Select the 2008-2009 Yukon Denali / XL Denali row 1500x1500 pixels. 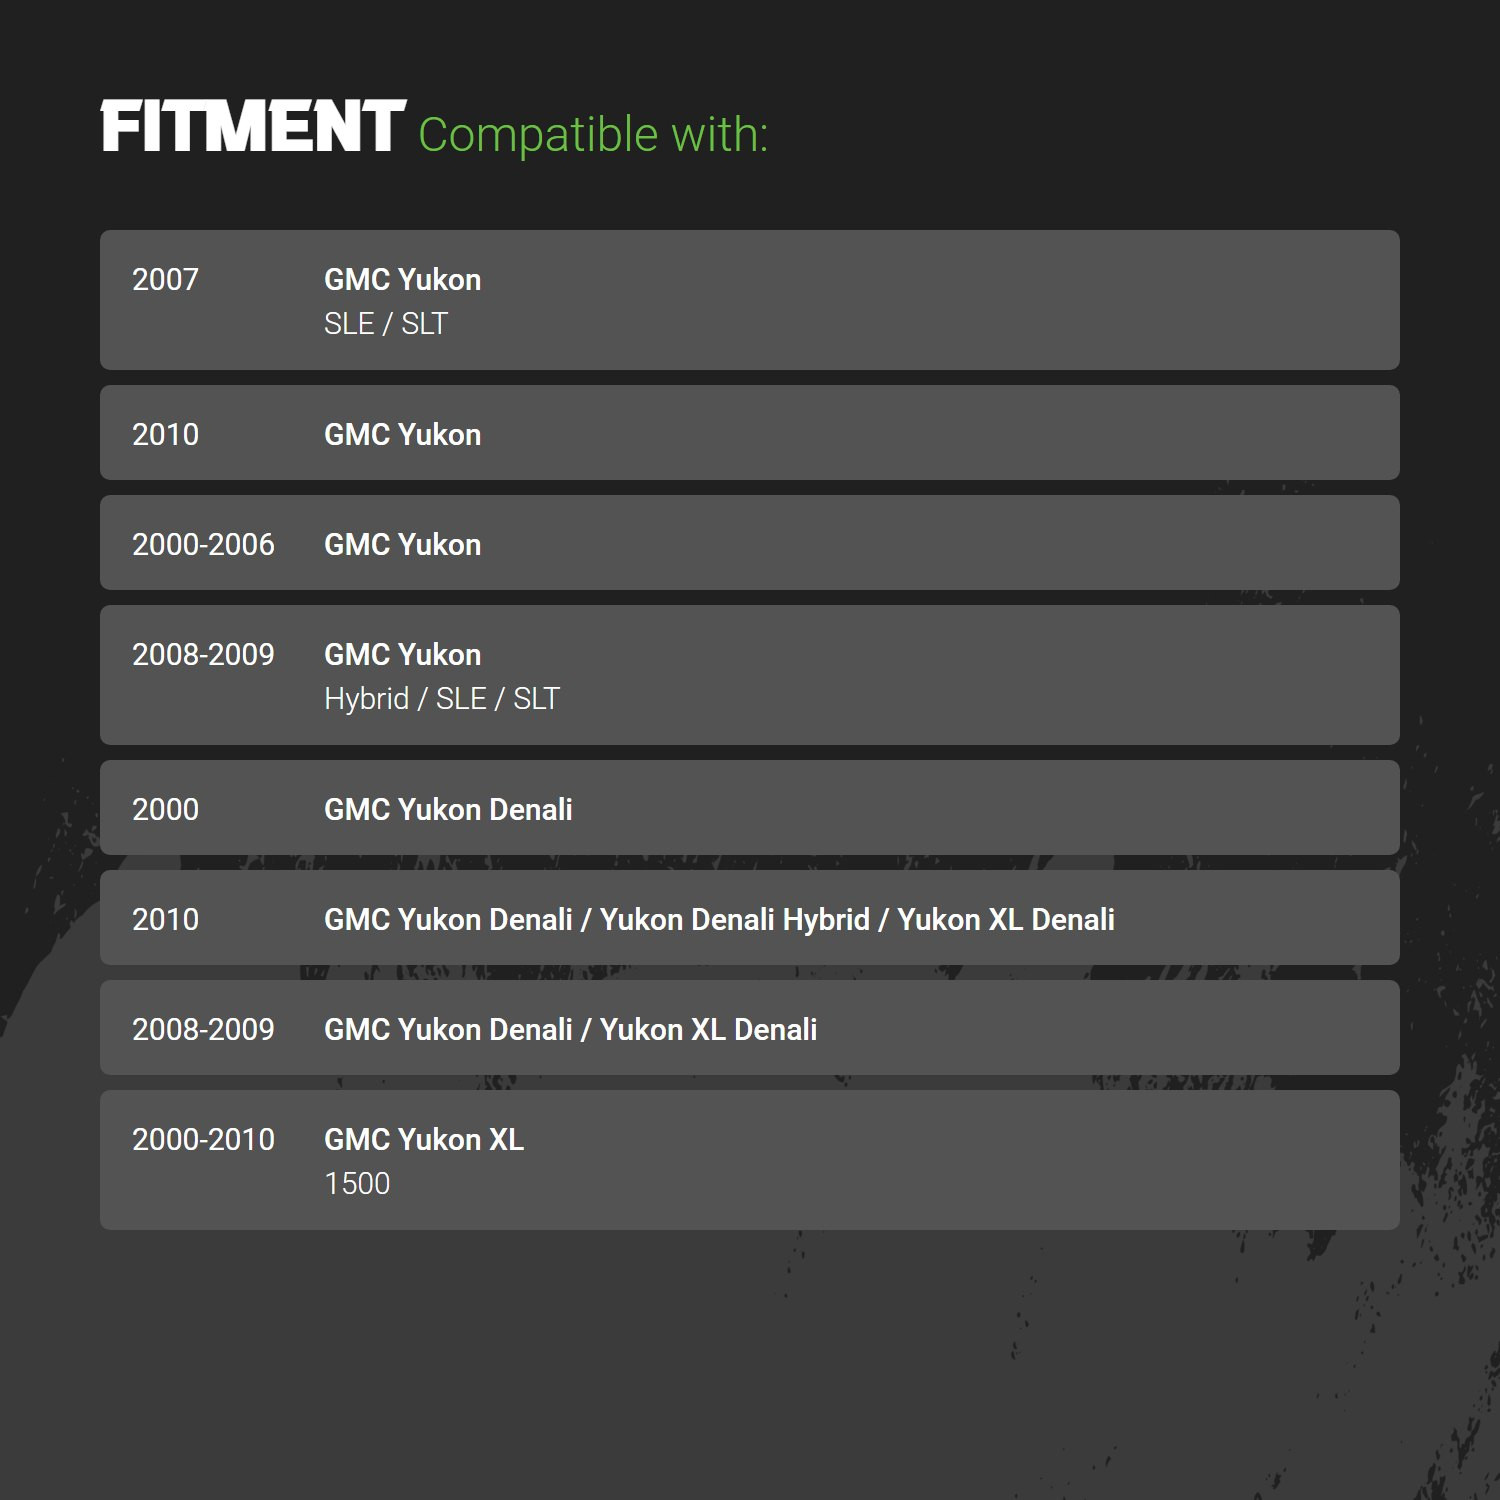click(750, 1028)
